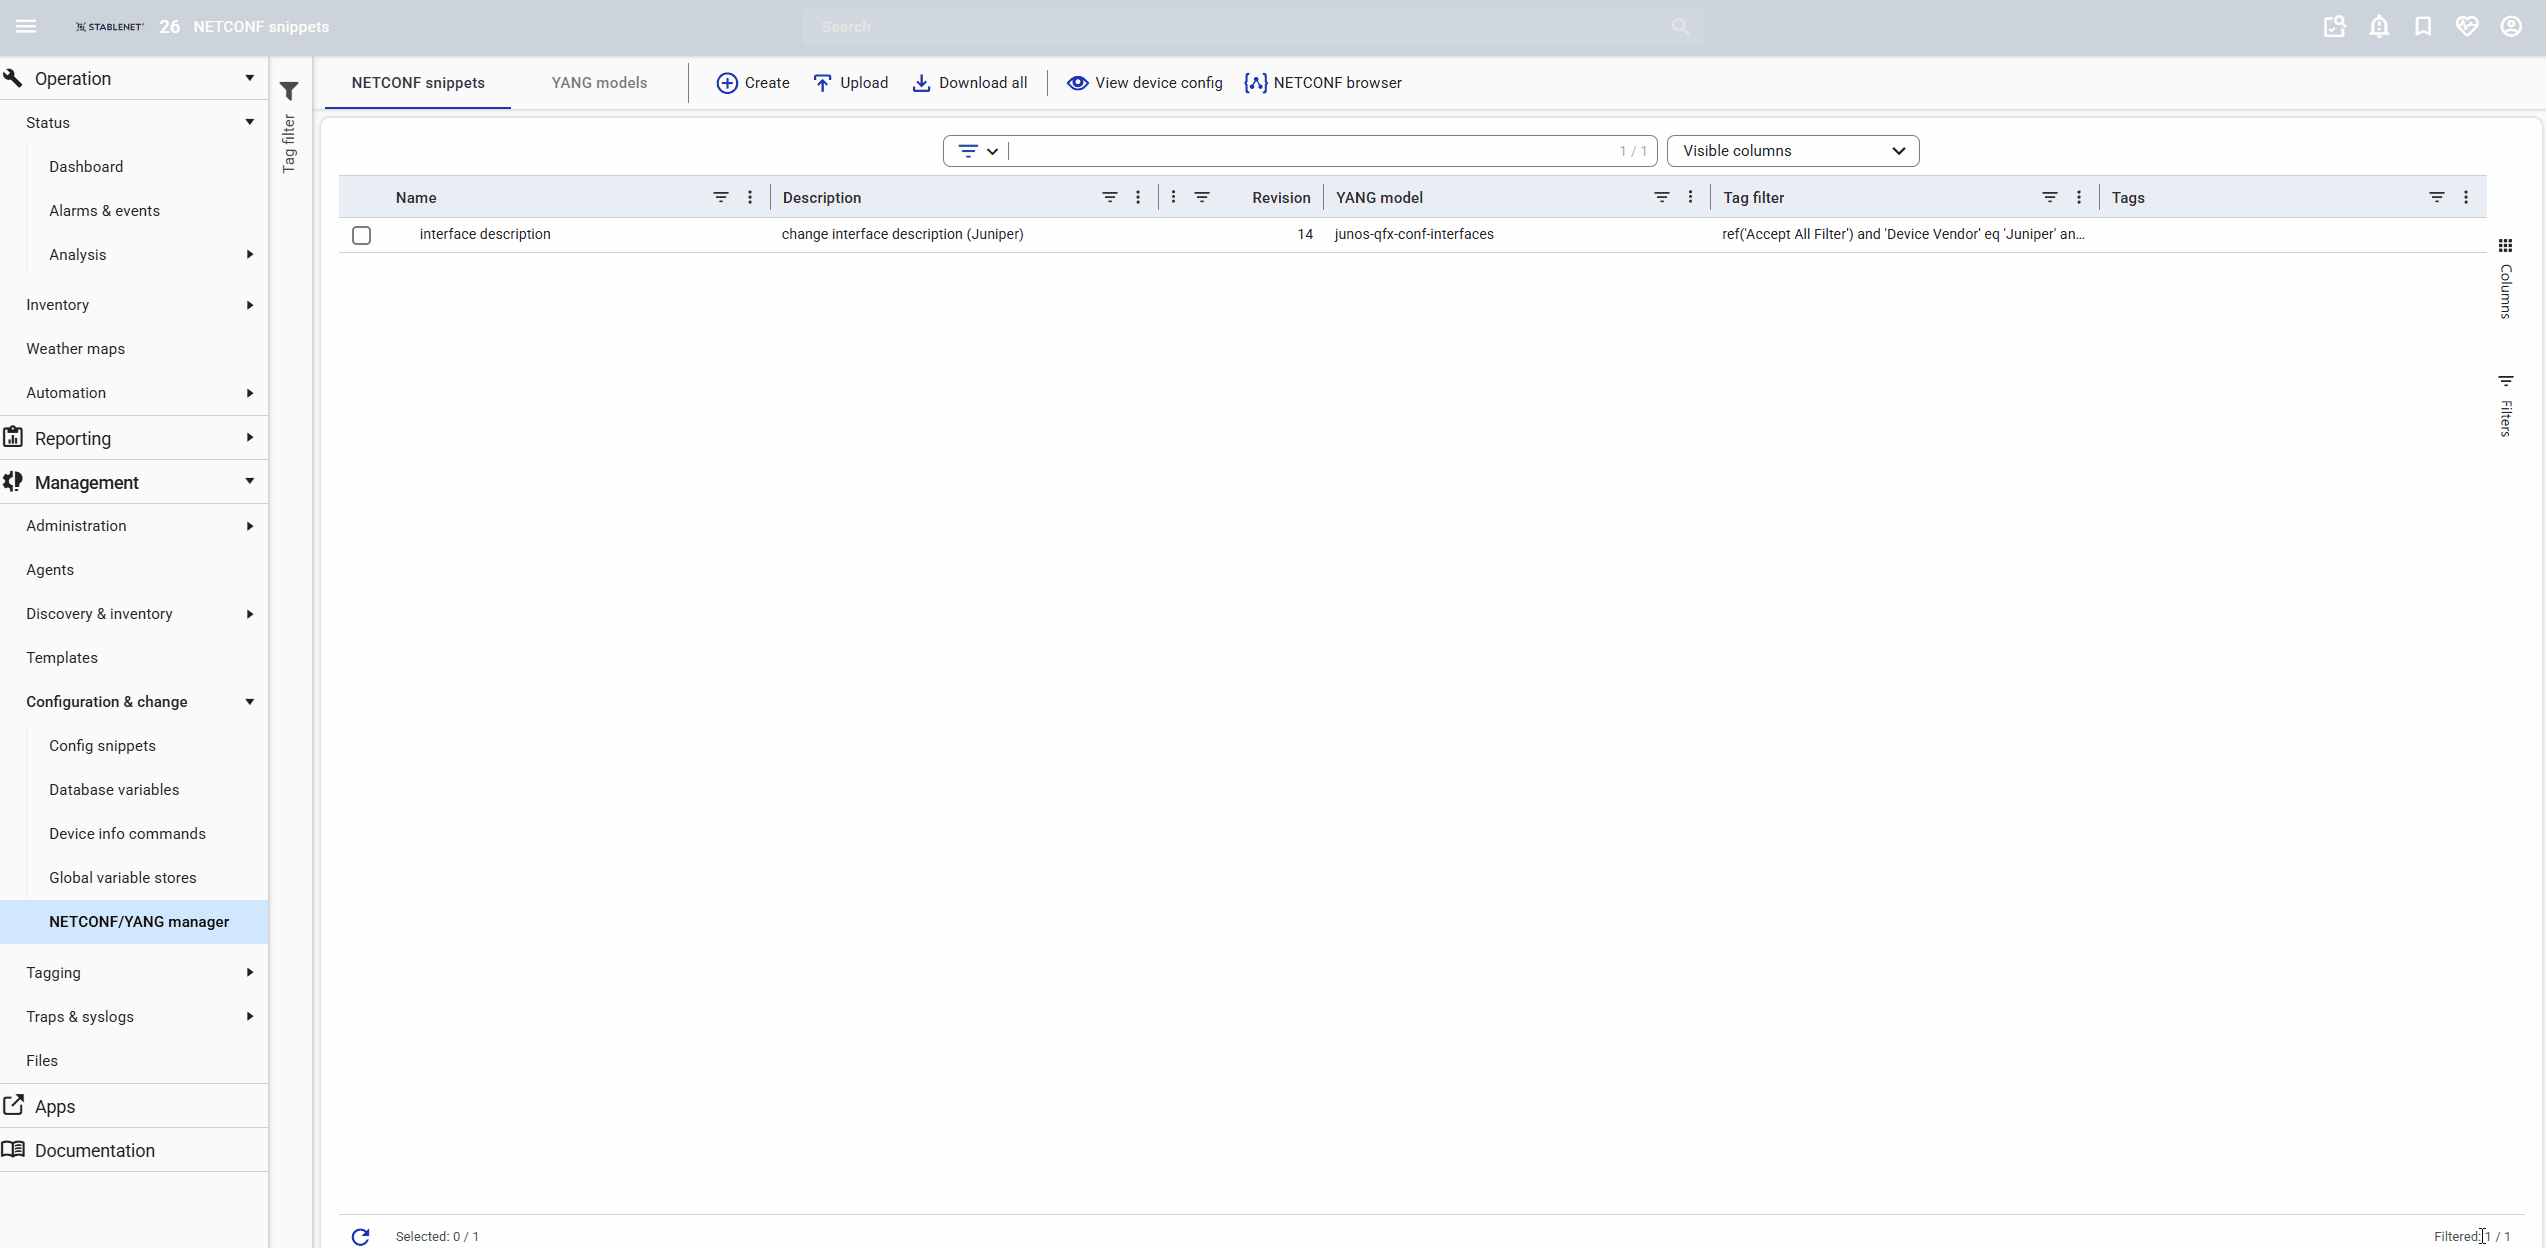Open the Tag filter funnel icon
The height and width of the screenshot is (1248, 2546).
click(x=289, y=92)
